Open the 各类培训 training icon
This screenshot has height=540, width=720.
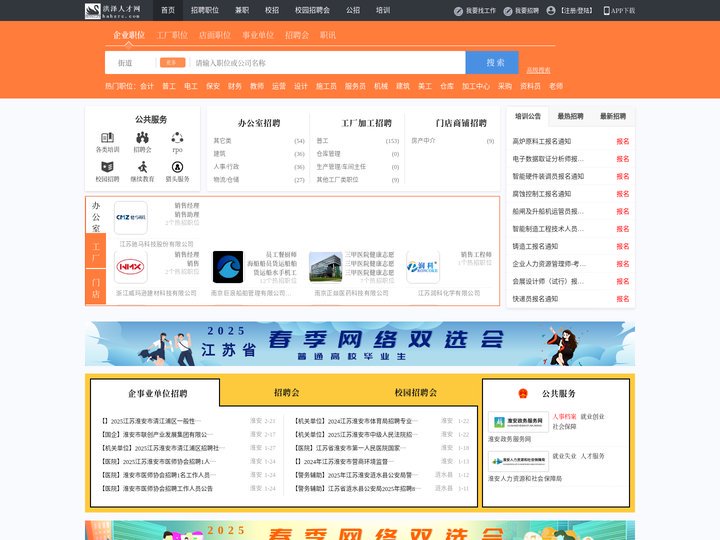[107, 137]
